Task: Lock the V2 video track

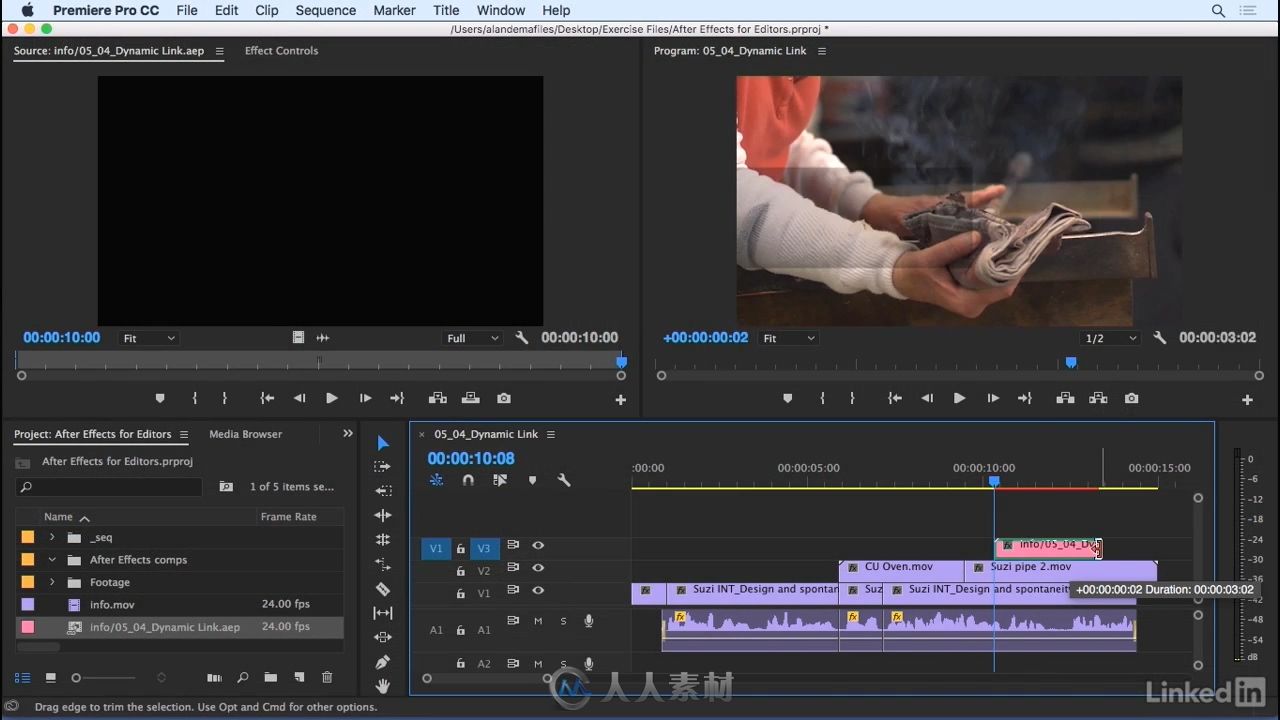Action: pyautogui.click(x=460, y=571)
